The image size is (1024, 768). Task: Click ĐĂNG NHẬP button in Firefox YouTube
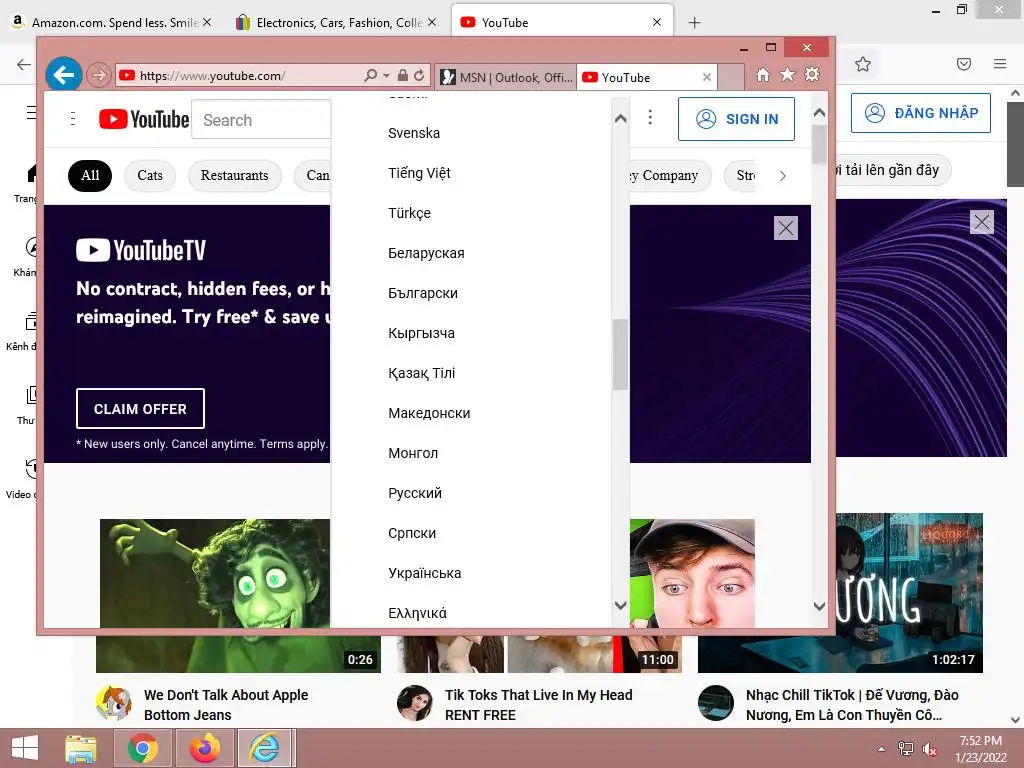921,113
